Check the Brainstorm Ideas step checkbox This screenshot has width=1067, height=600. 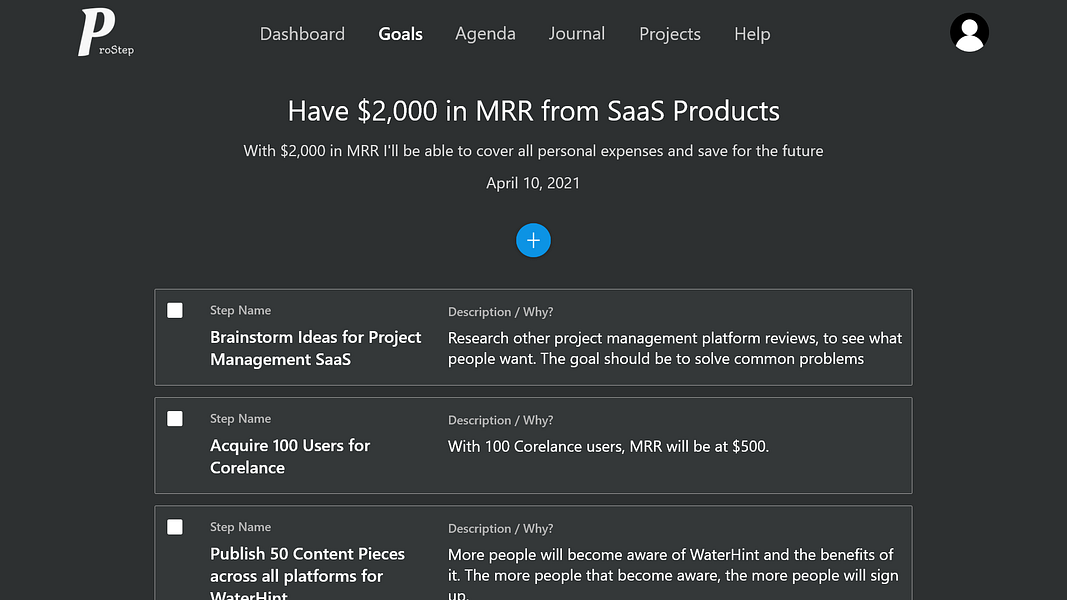click(175, 310)
